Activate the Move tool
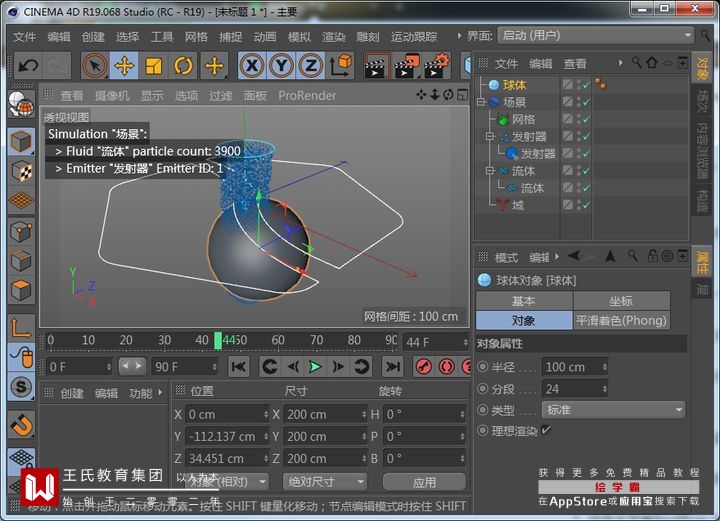Screen dimensions: 720x521 click(124, 66)
